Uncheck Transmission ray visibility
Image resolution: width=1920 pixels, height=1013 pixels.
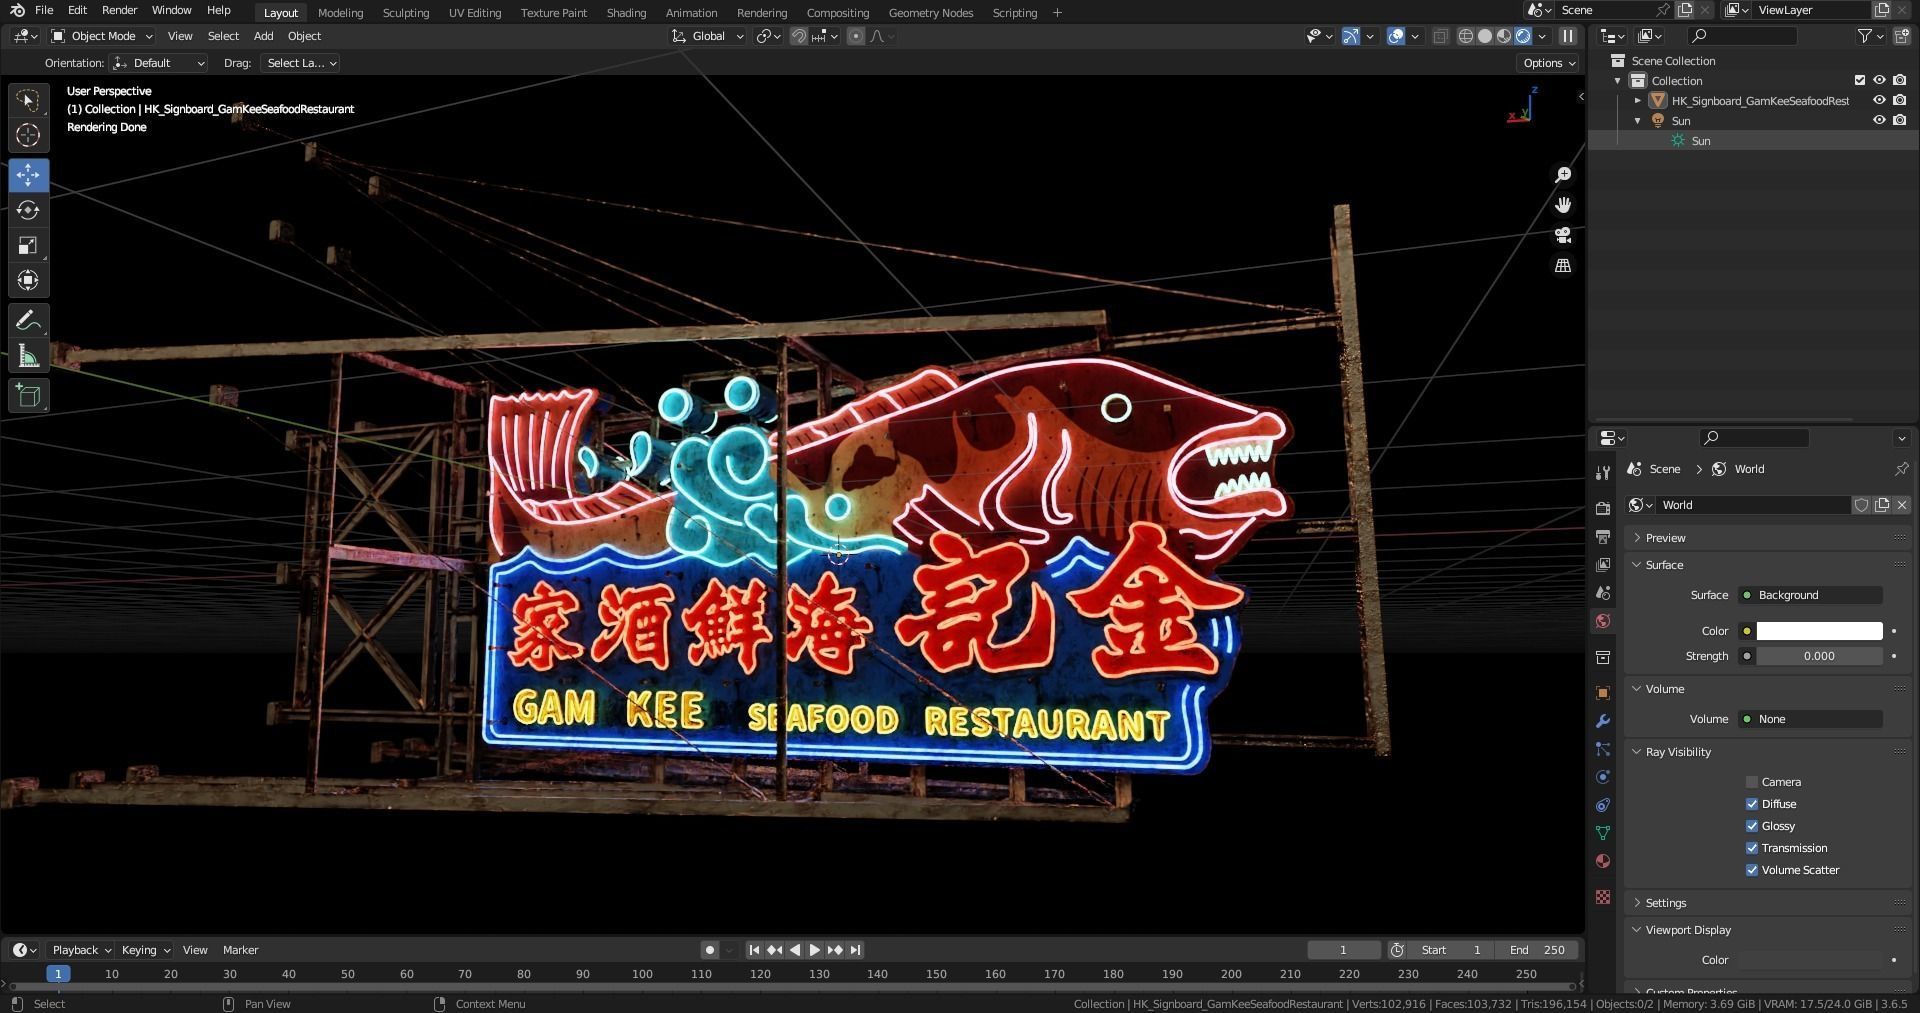1752,848
